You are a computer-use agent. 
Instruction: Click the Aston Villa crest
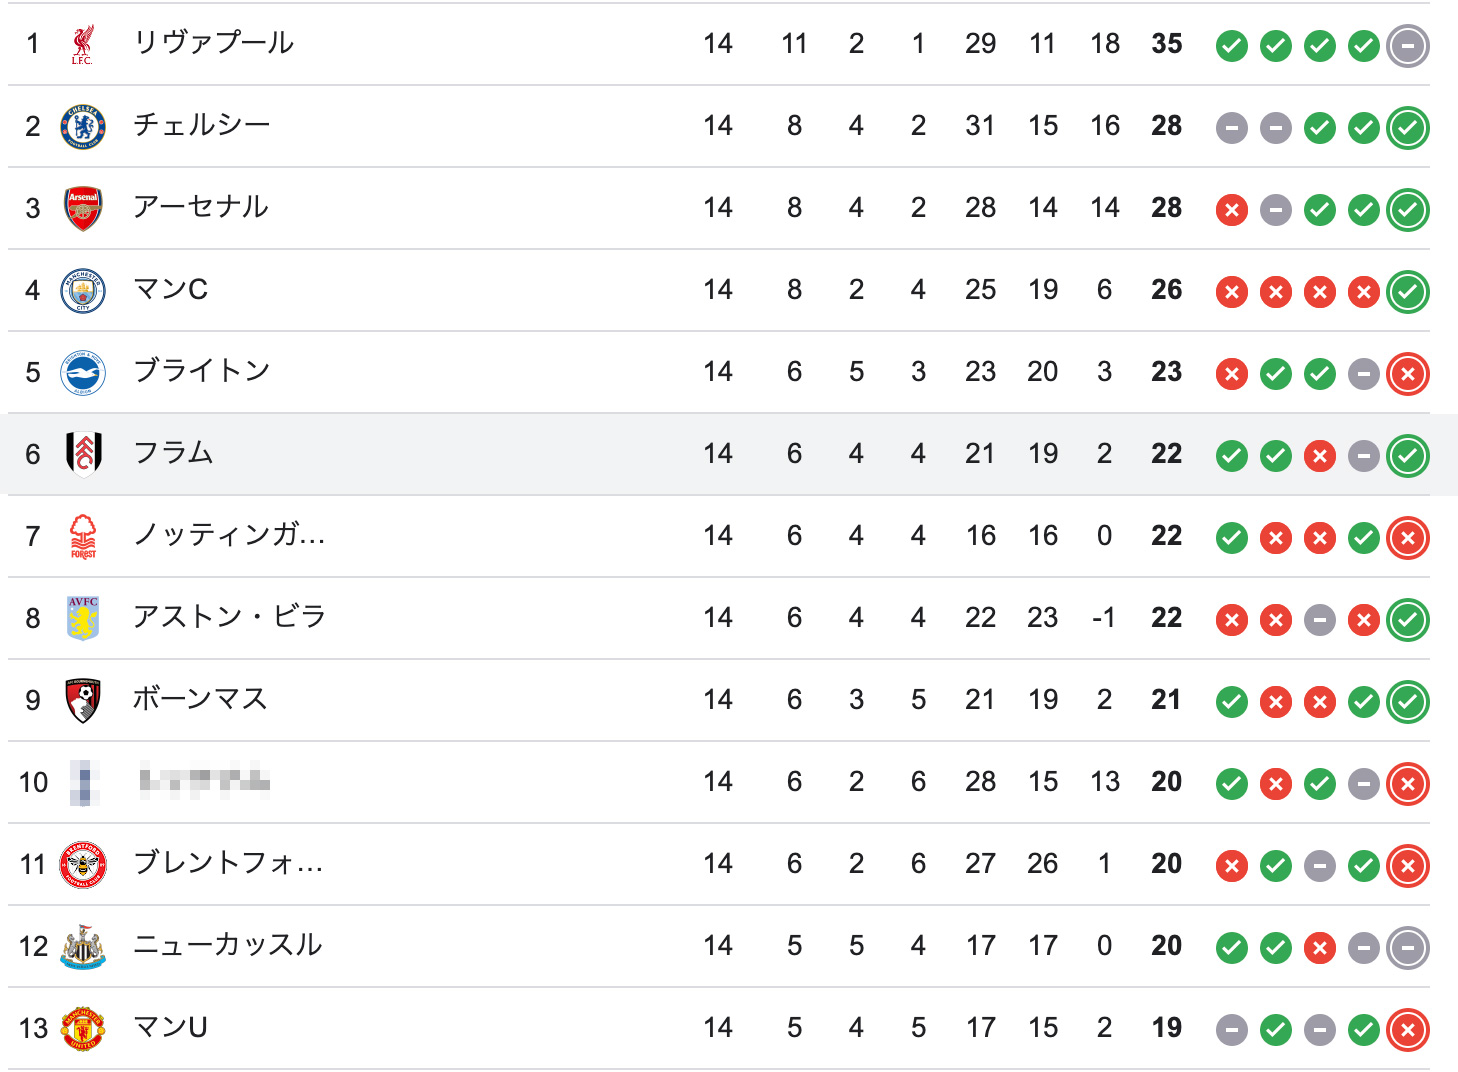click(83, 618)
